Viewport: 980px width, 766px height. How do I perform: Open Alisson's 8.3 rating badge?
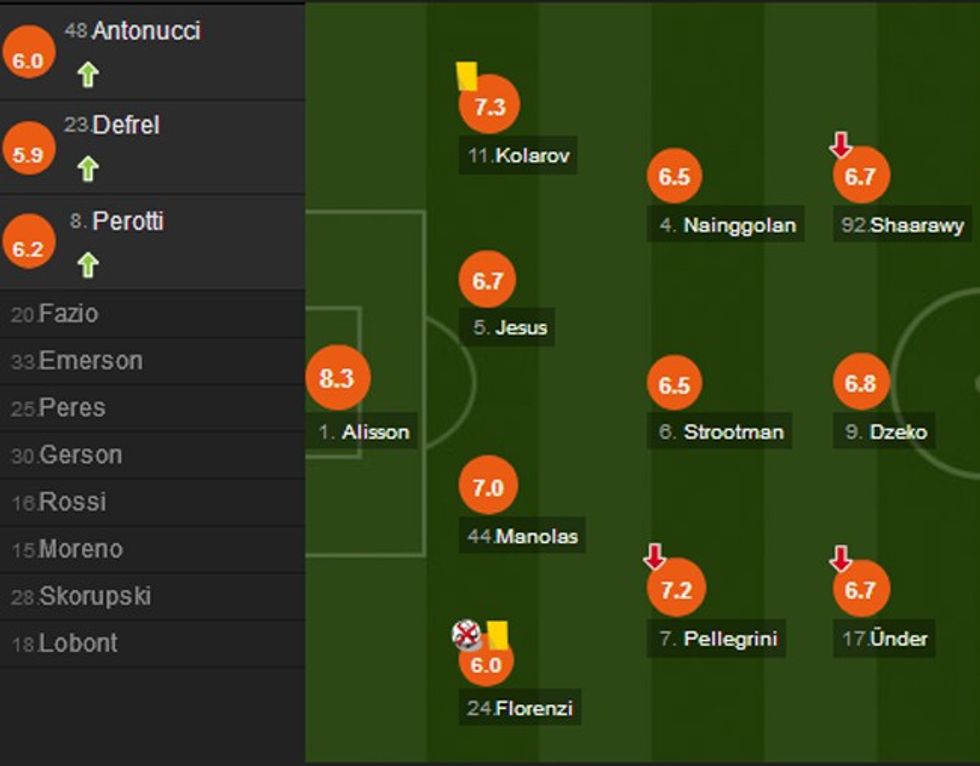pos(337,379)
